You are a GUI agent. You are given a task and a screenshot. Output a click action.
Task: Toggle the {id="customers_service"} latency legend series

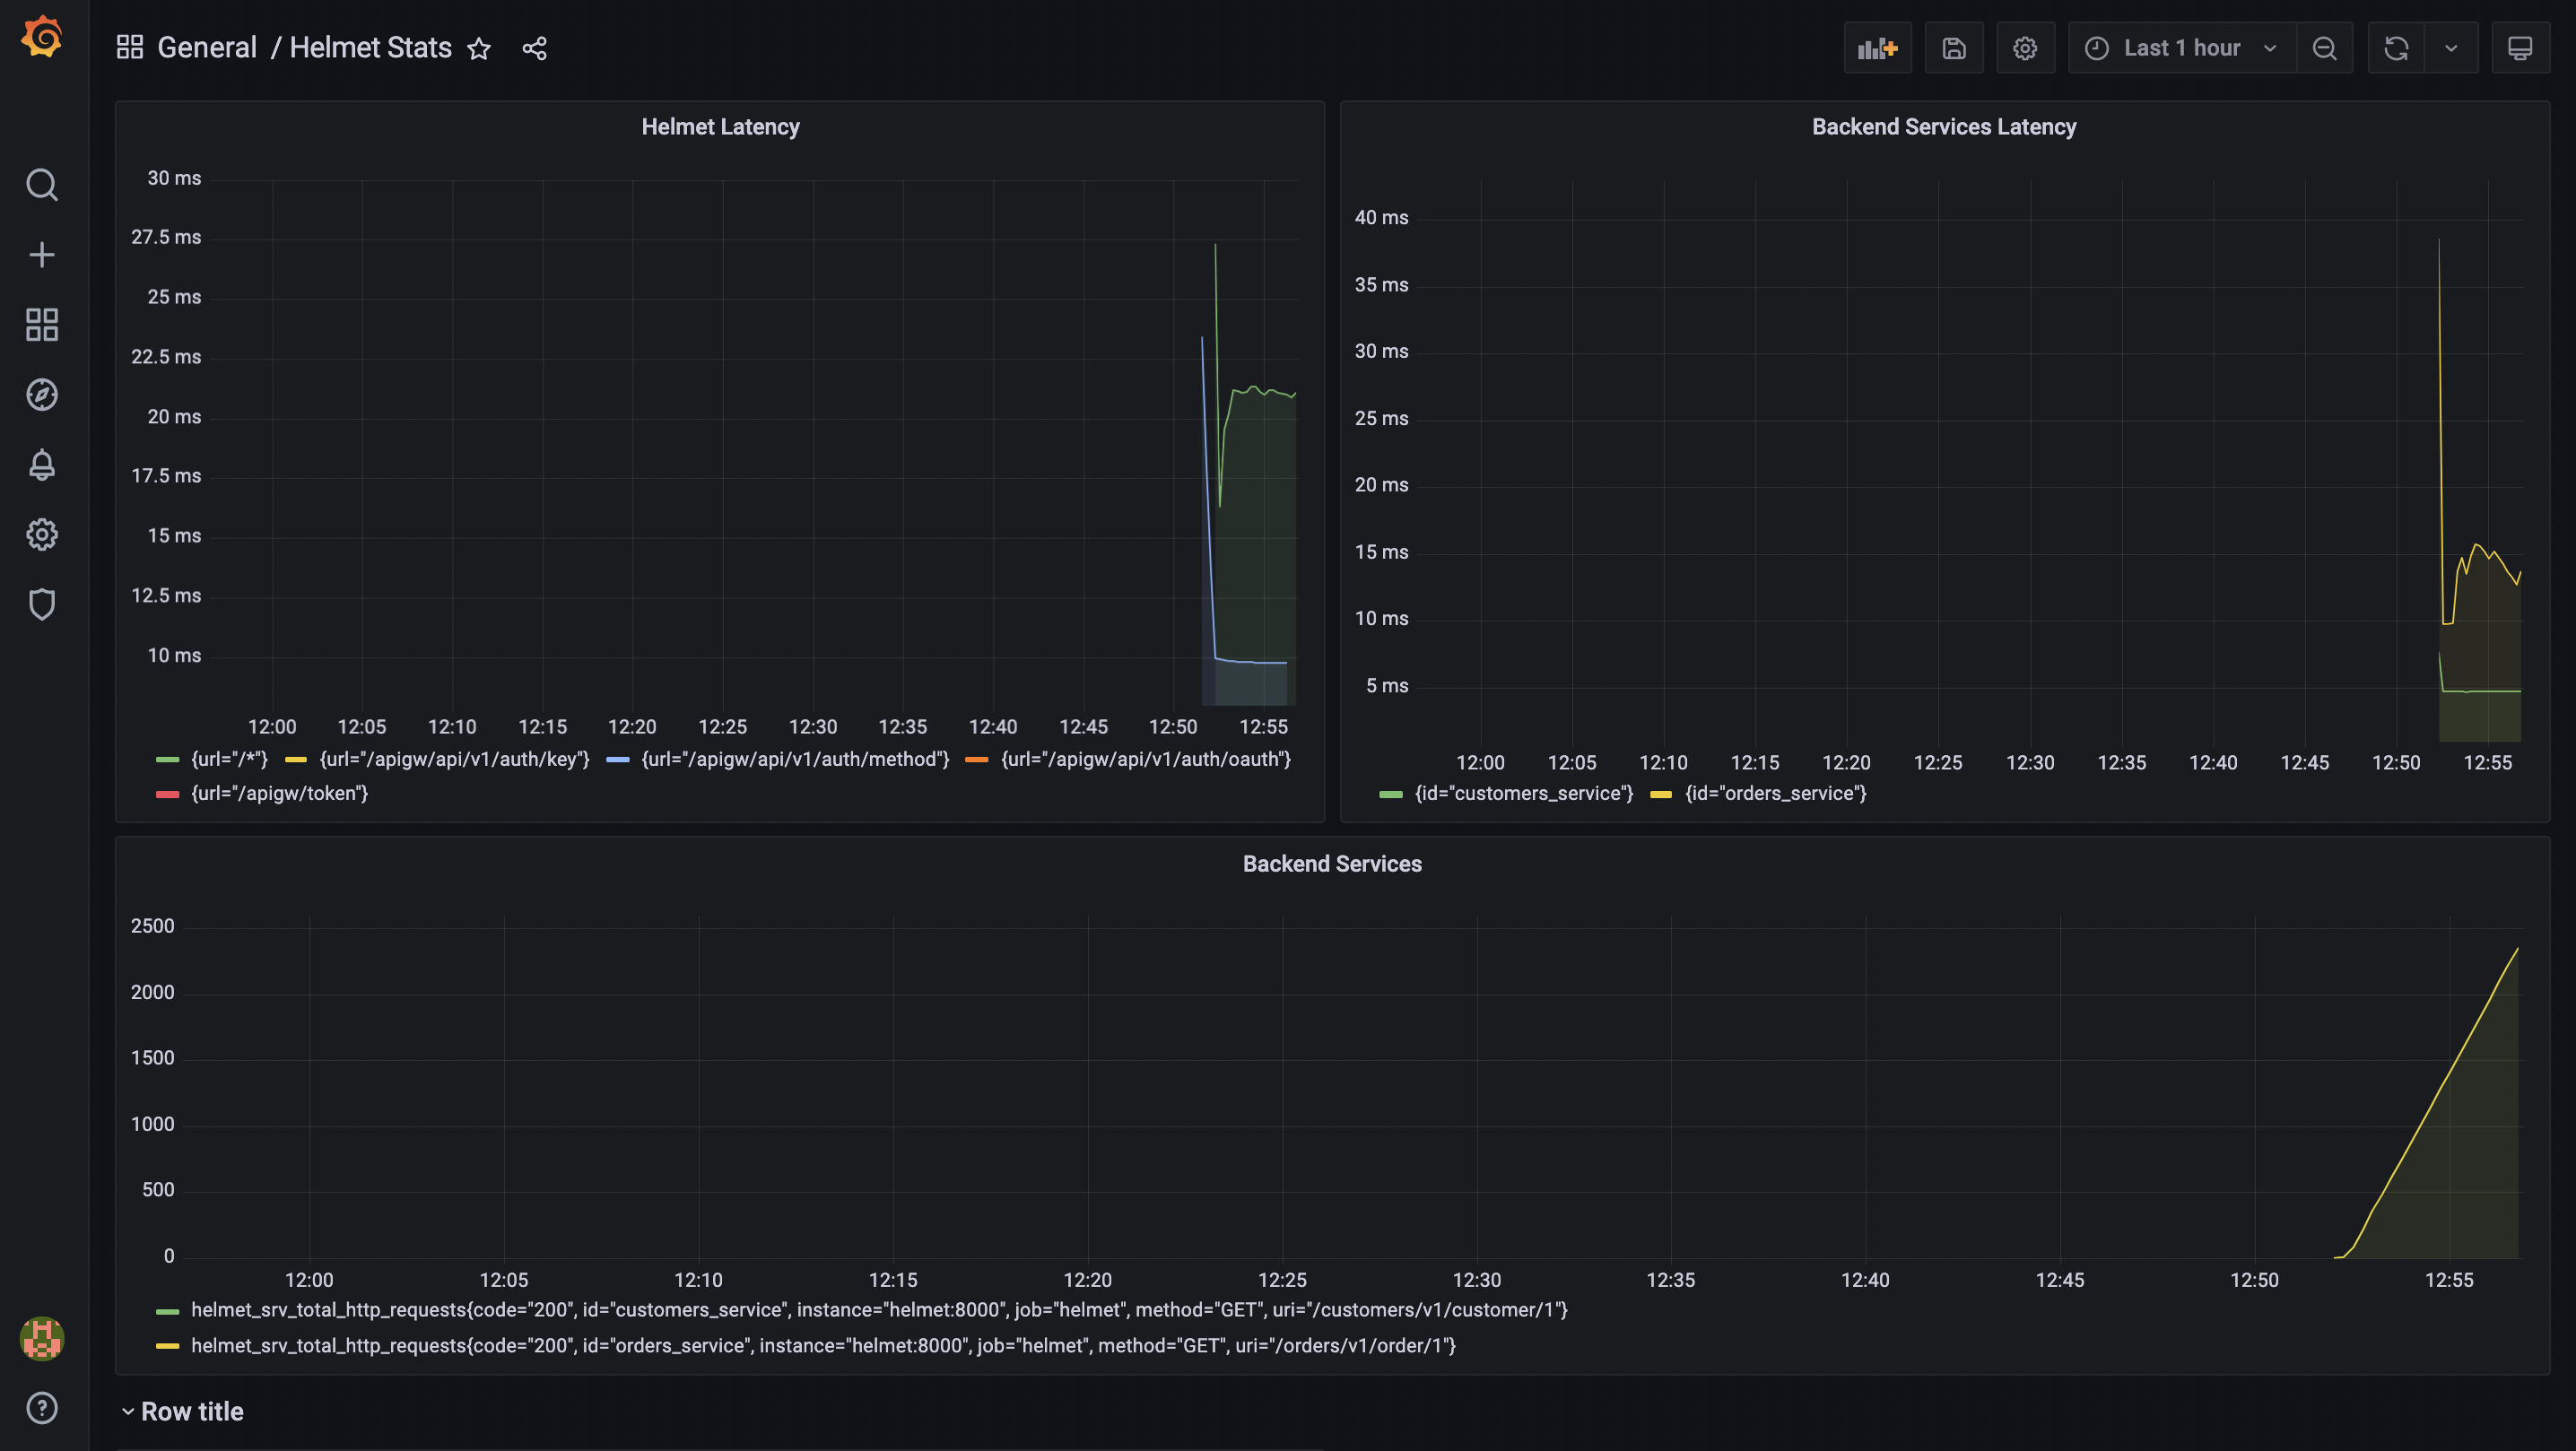coord(1523,793)
